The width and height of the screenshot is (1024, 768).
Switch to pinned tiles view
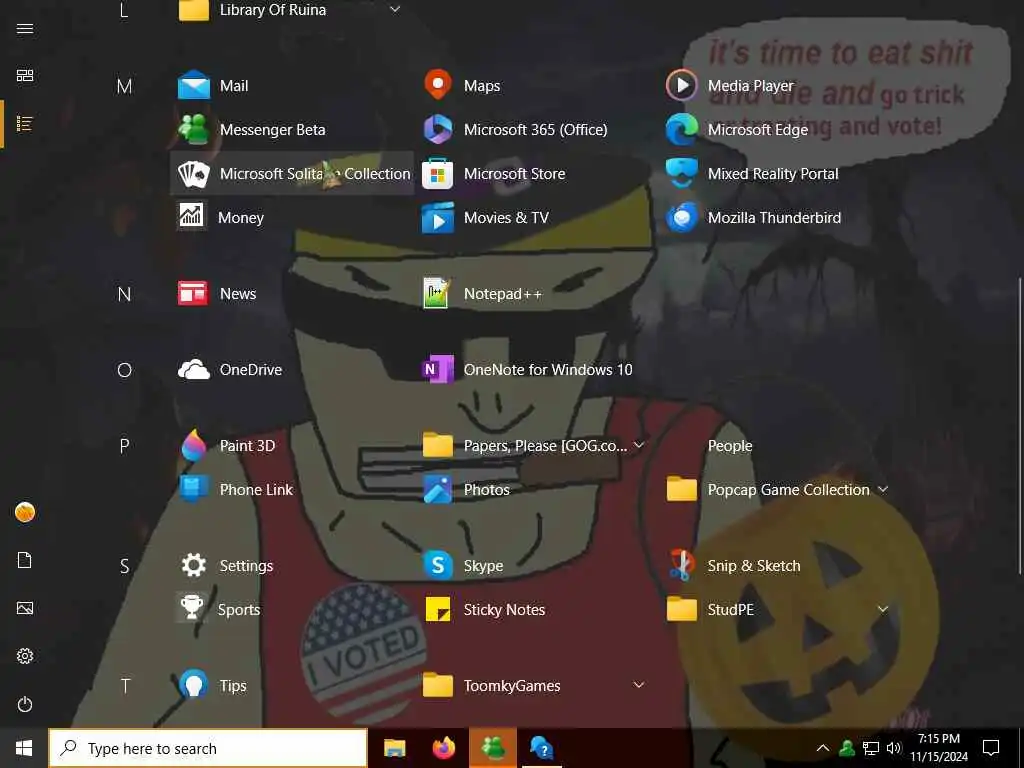[25, 75]
